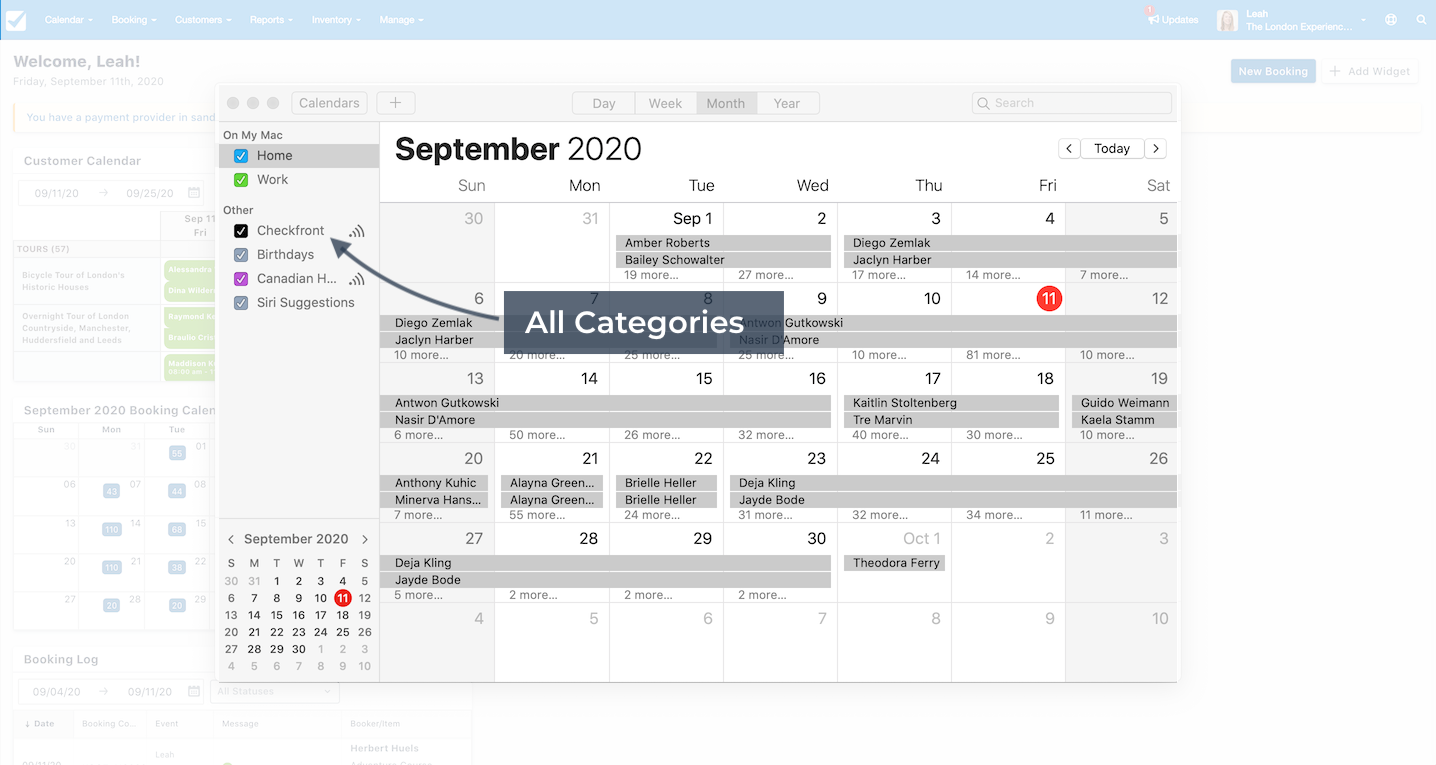Open the Updates megaphone icon

[1153, 19]
